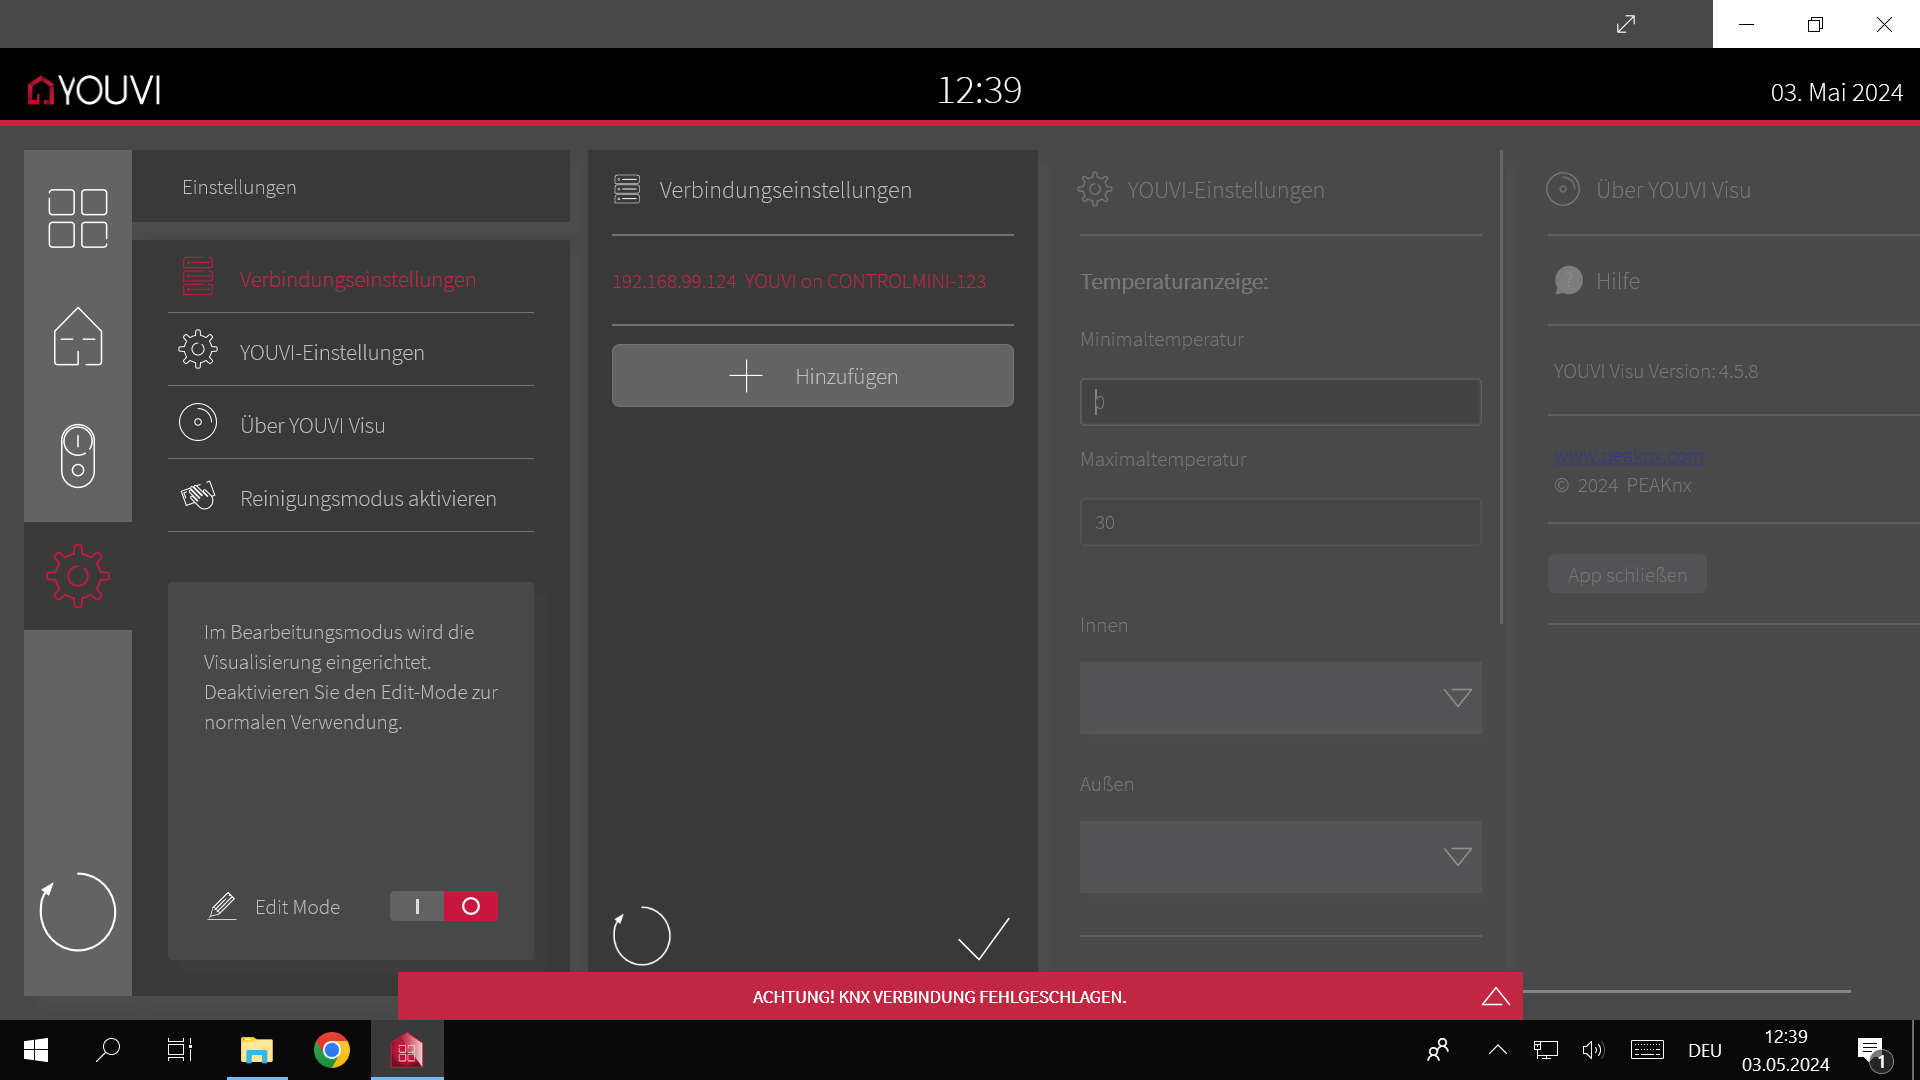Open the www.peaknx.com link
Image resolution: width=1920 pixels, height=1080 pixels.
[x=1628, y=456]
